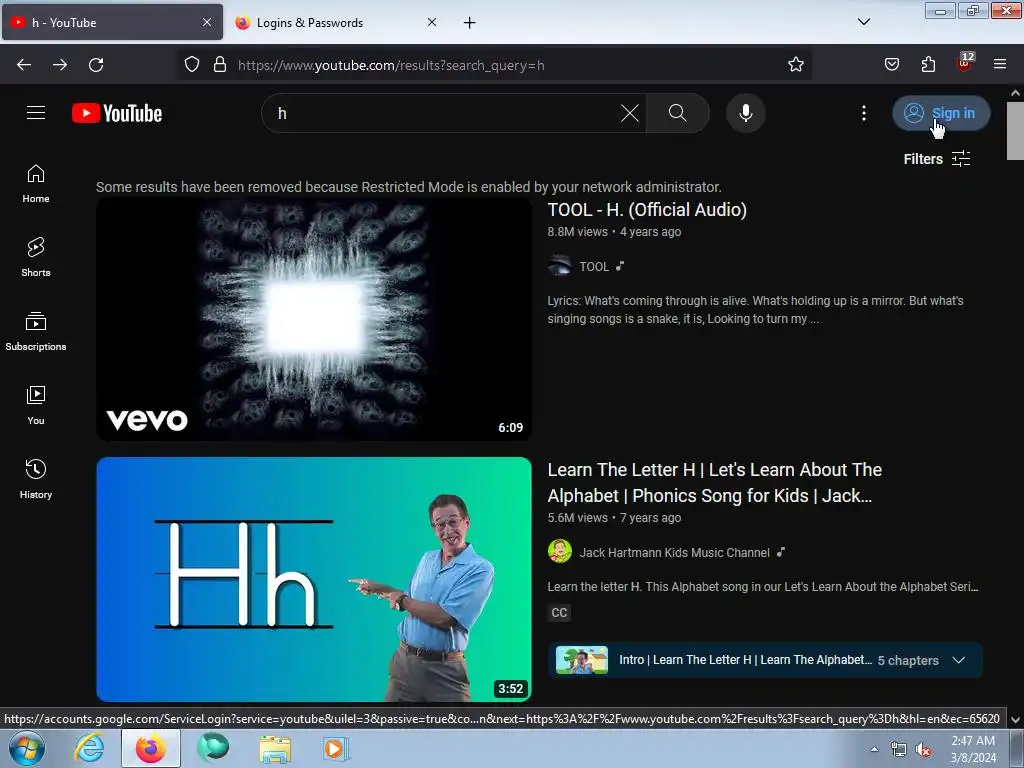Open the Firefox application menu
This screenshot has width=1024, height=768.
[1000, 64]
